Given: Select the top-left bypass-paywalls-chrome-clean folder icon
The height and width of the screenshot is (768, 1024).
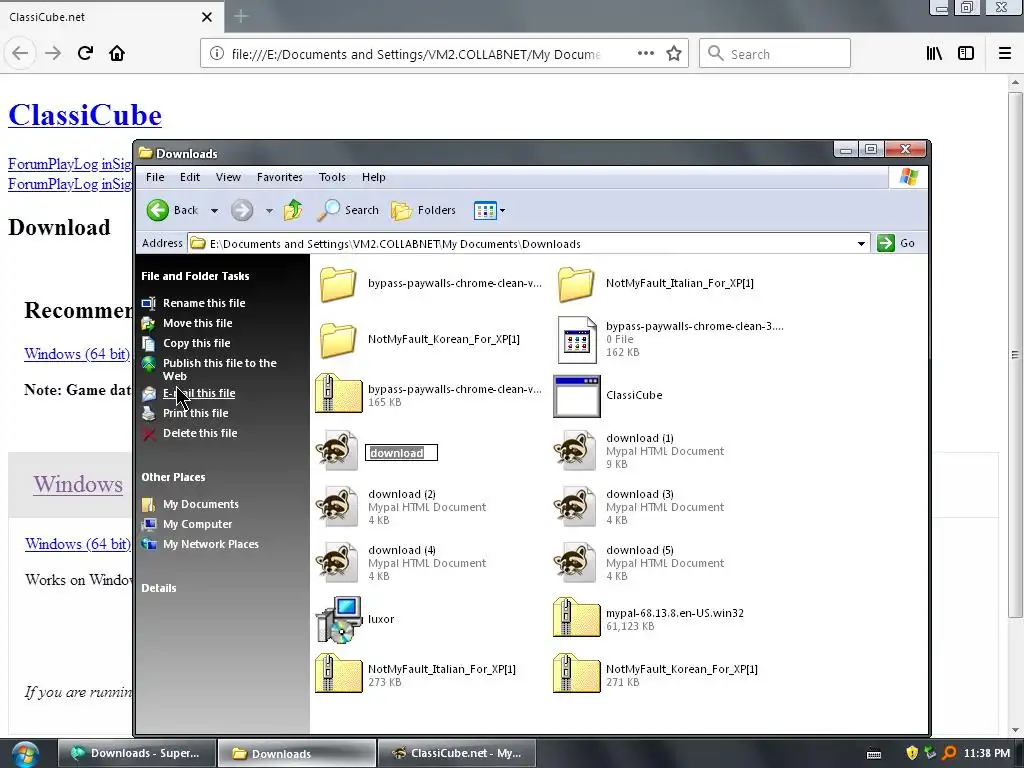Looking at the screenshot, I should (338, 284).
